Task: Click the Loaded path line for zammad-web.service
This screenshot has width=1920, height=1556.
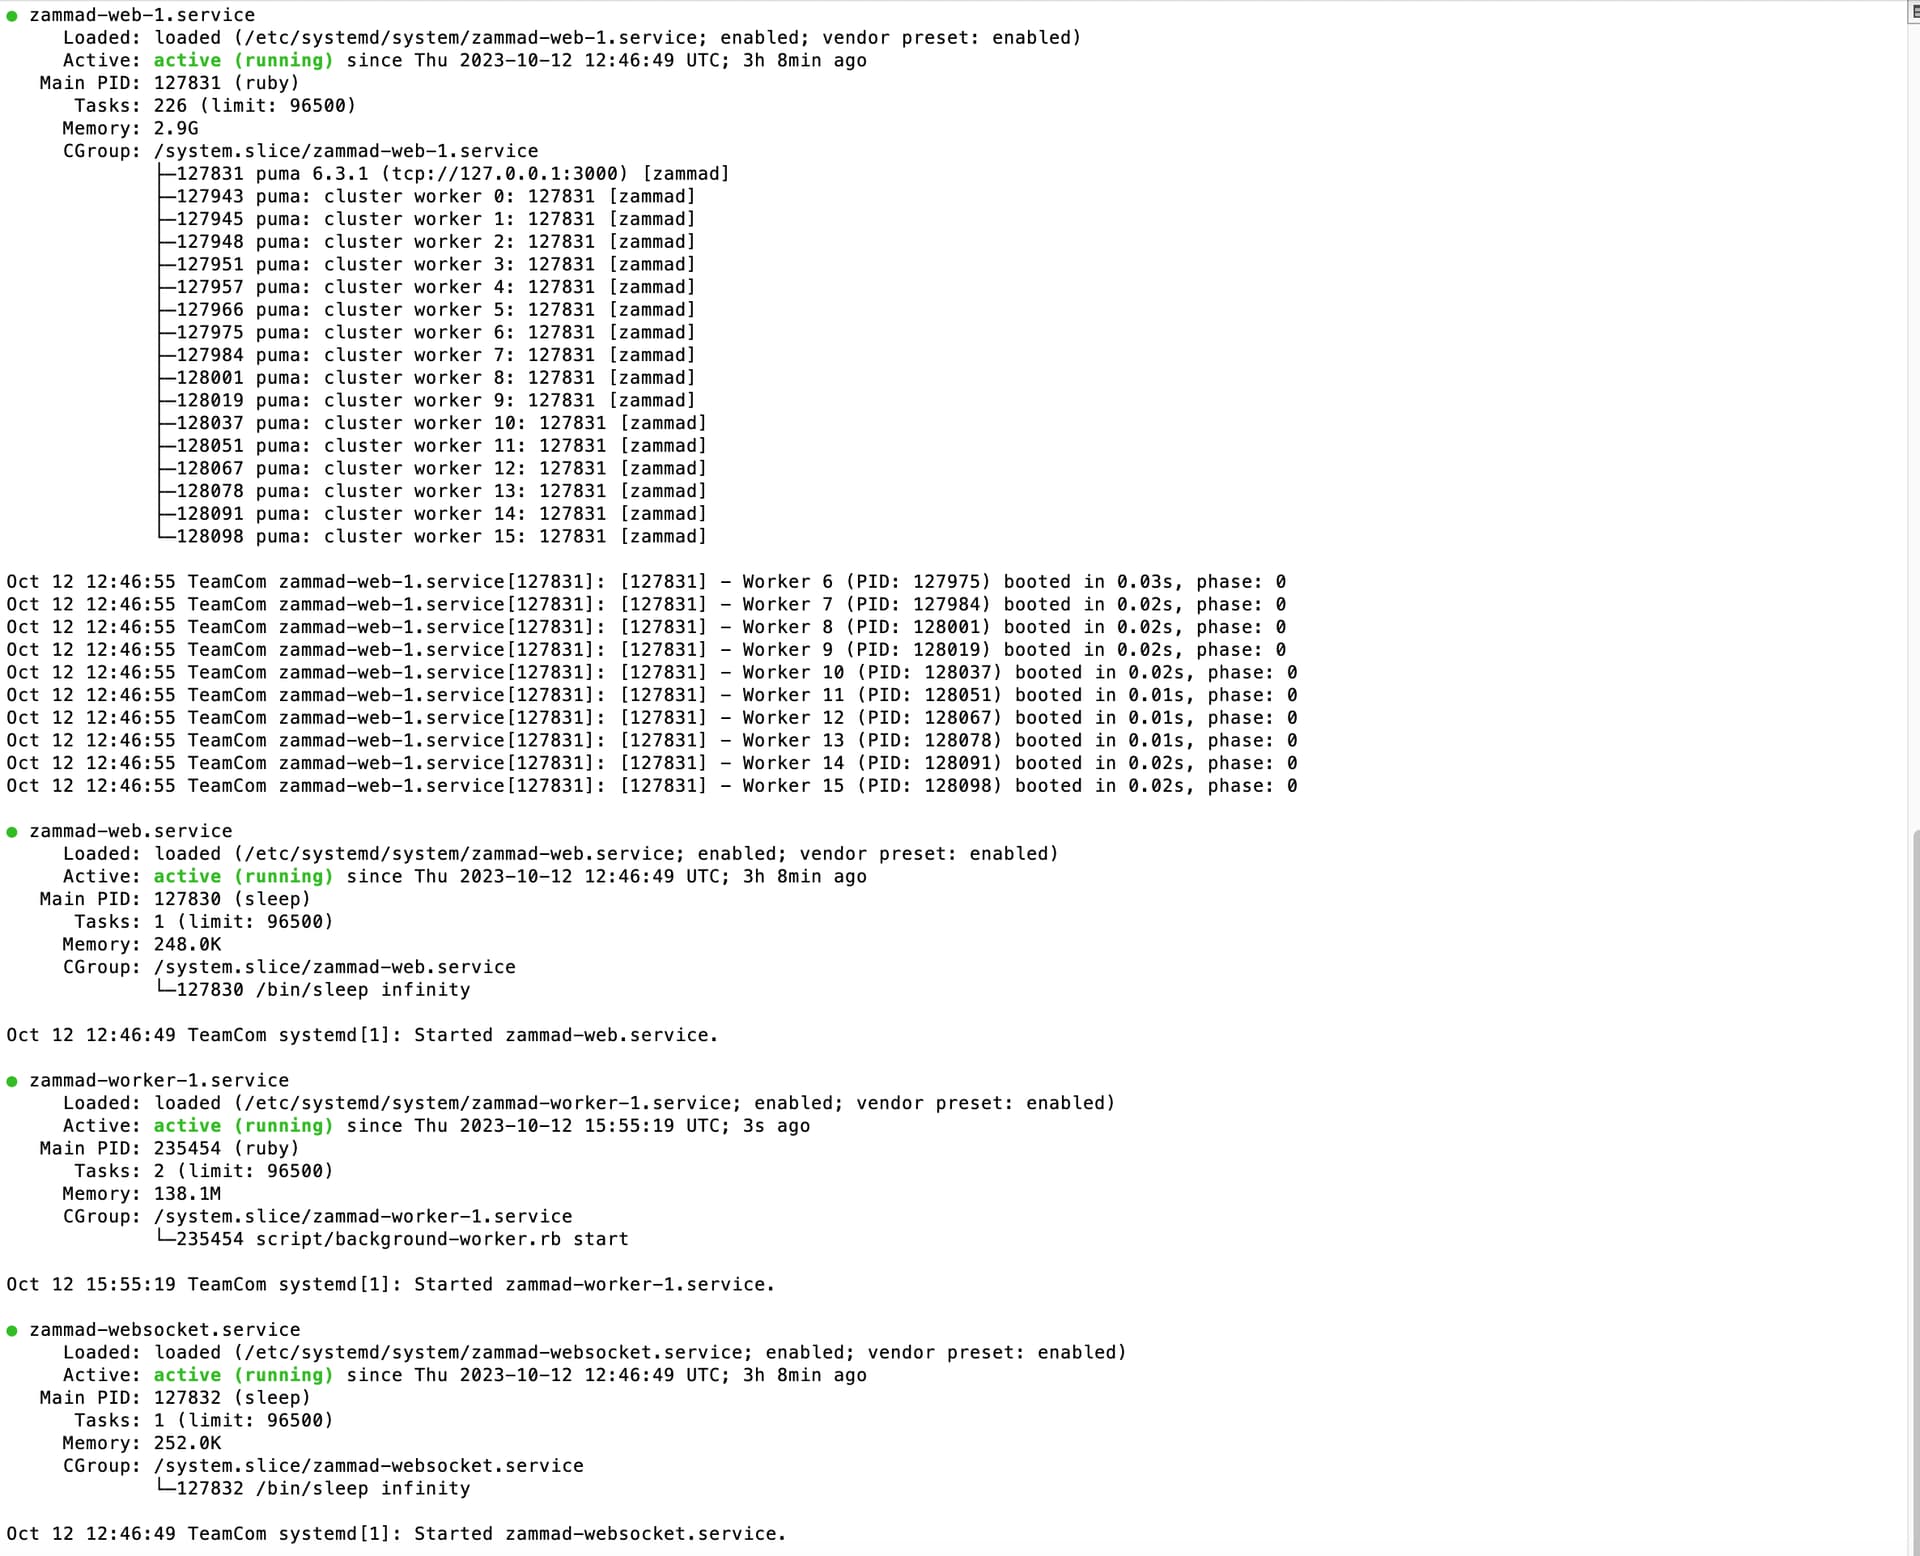Action: pos(560,854)
